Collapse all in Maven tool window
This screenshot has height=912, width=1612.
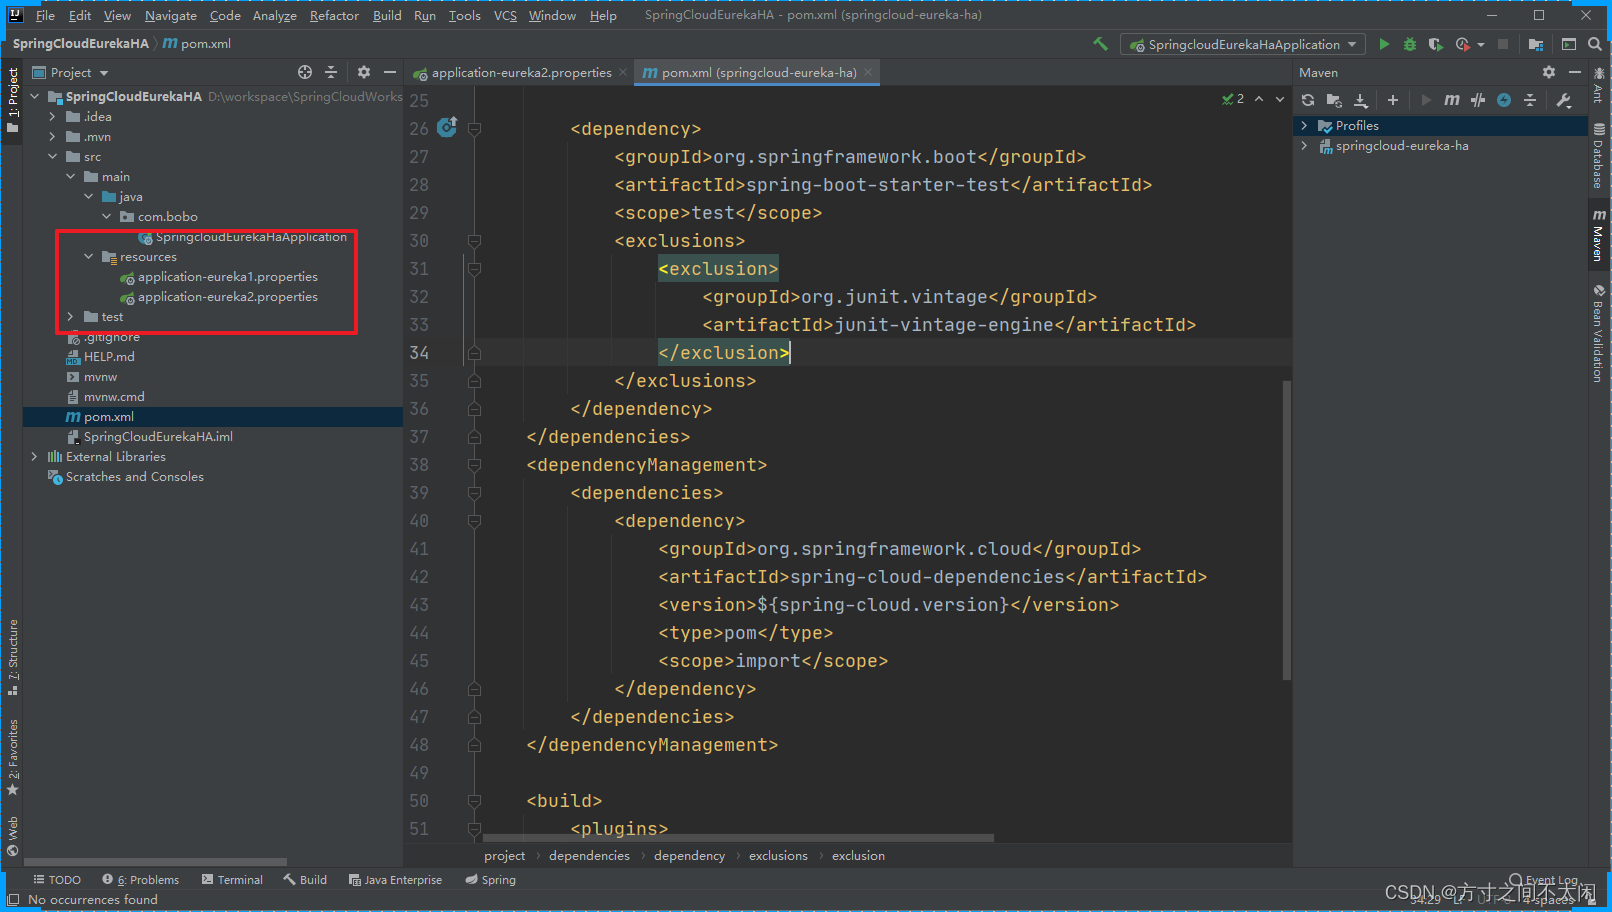coord(1530,100)
